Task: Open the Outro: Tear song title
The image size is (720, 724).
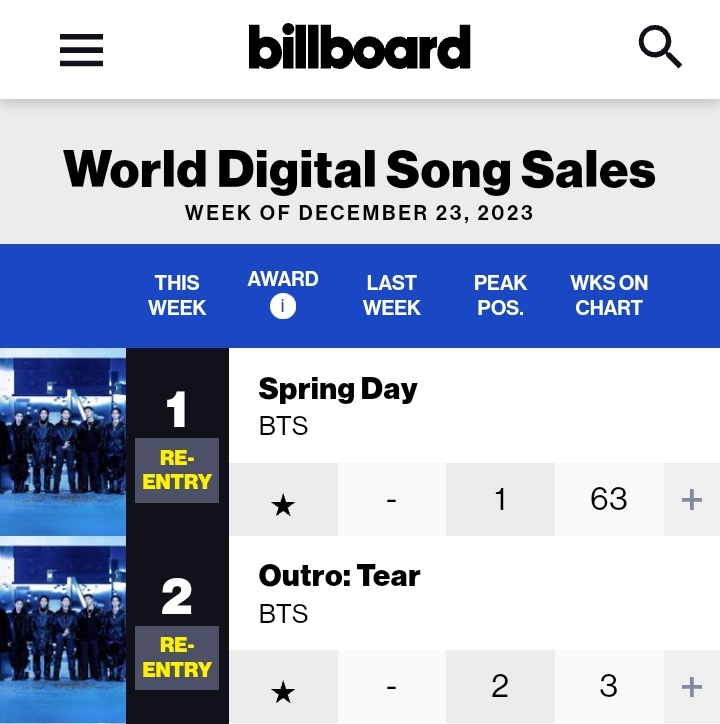Action: coord(339,576)
